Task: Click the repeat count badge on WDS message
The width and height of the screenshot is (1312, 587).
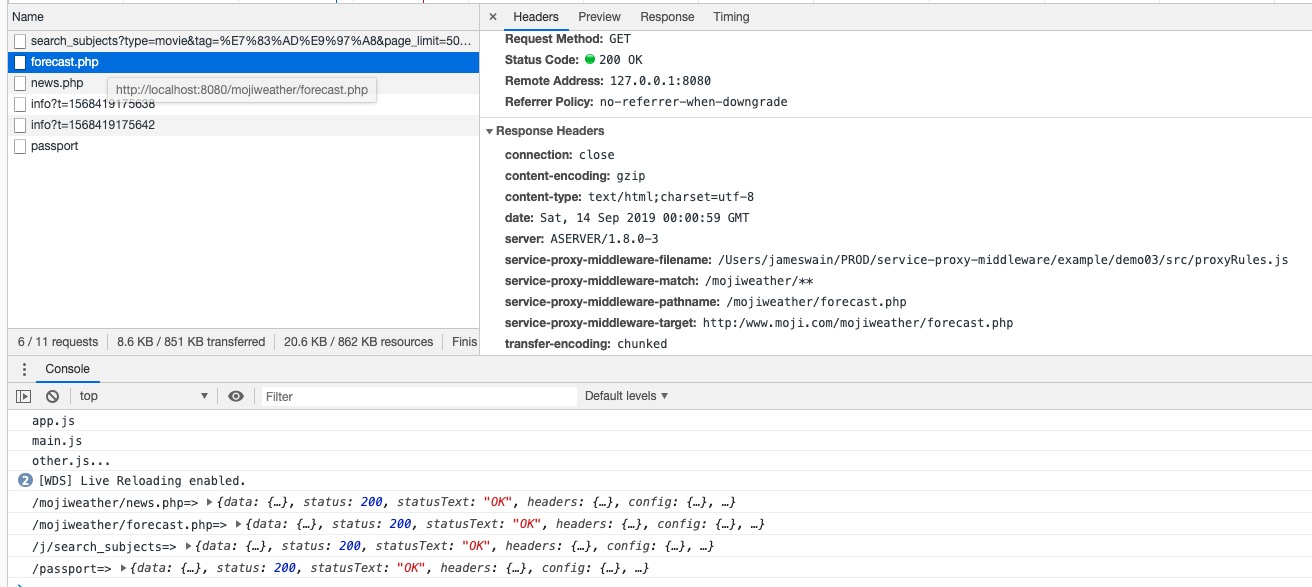Action: pyautogui.click(x=25, y=481)
